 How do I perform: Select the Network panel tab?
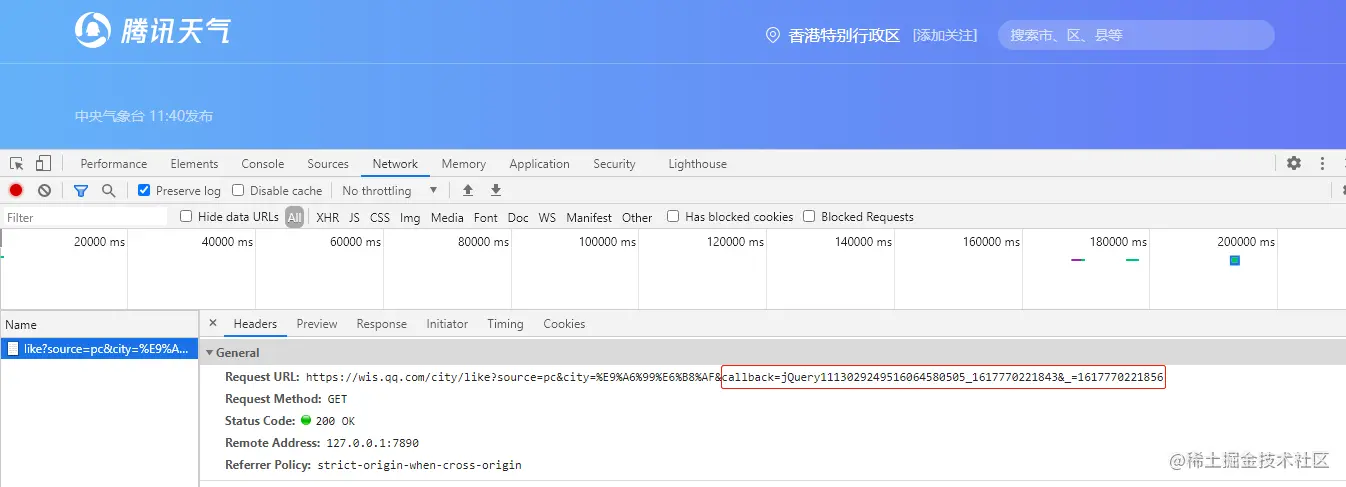coord(395,163)
